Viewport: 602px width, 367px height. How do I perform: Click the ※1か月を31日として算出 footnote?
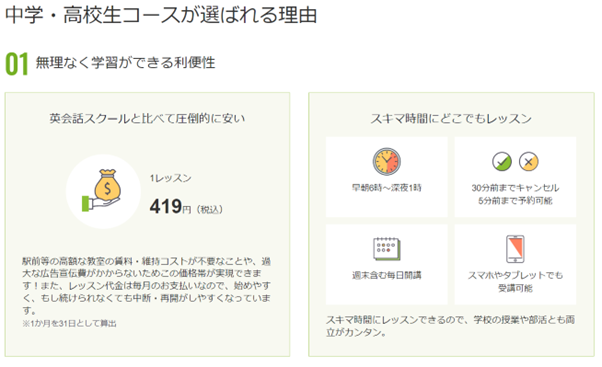tap(69, 324)
